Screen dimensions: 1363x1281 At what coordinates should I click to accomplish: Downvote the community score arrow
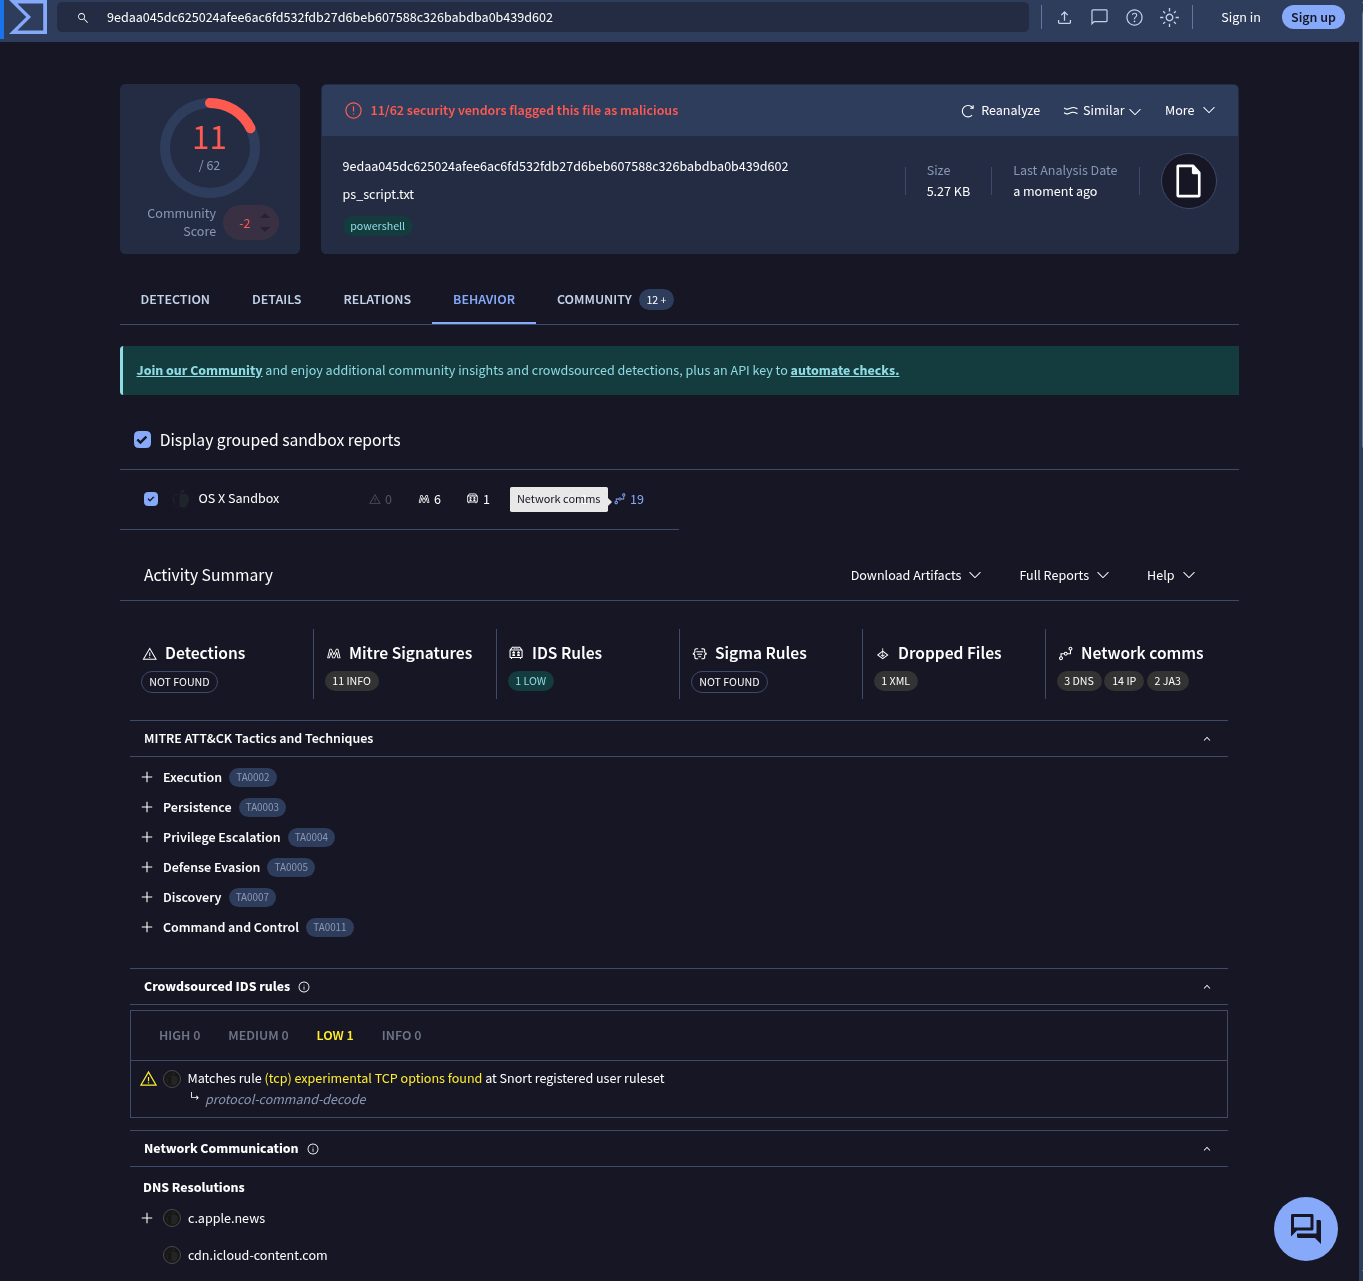point(265,230)
